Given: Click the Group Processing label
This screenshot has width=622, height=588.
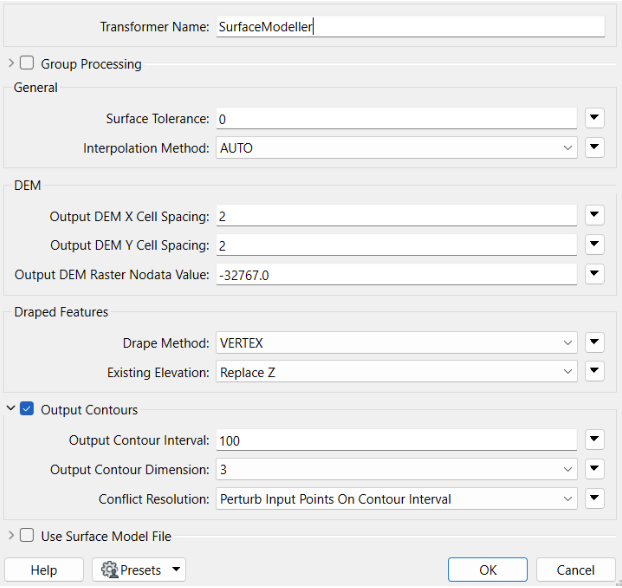Looking at the screenshot, I should point(91,64).
